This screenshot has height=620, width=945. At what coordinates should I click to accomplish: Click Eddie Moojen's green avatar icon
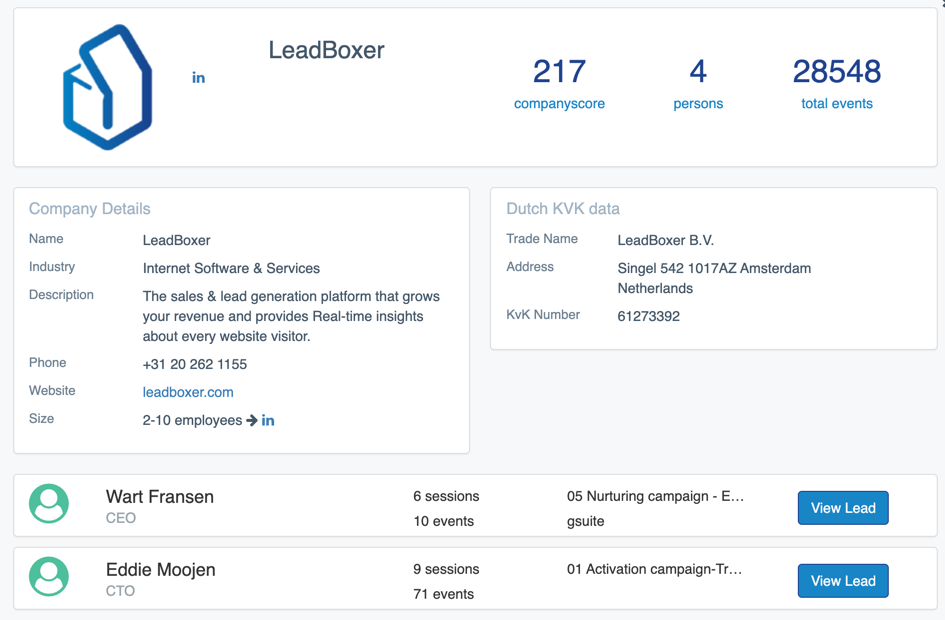pyautogui.click(x=49, y=577)
